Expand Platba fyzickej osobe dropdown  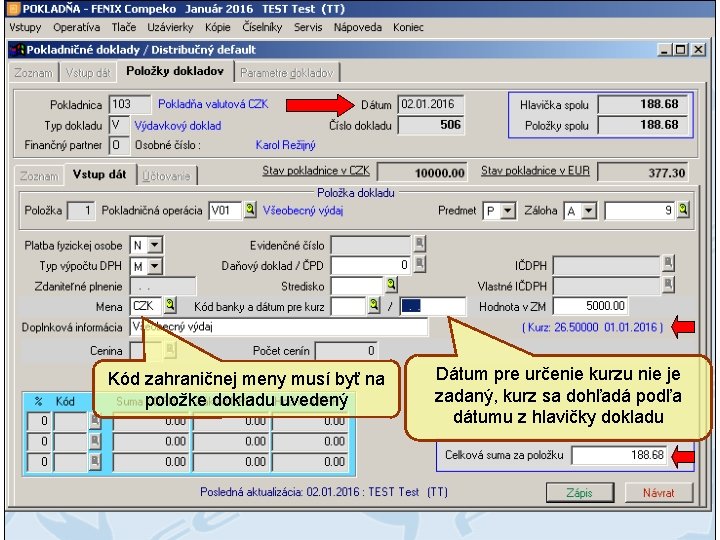pos(154,245)
